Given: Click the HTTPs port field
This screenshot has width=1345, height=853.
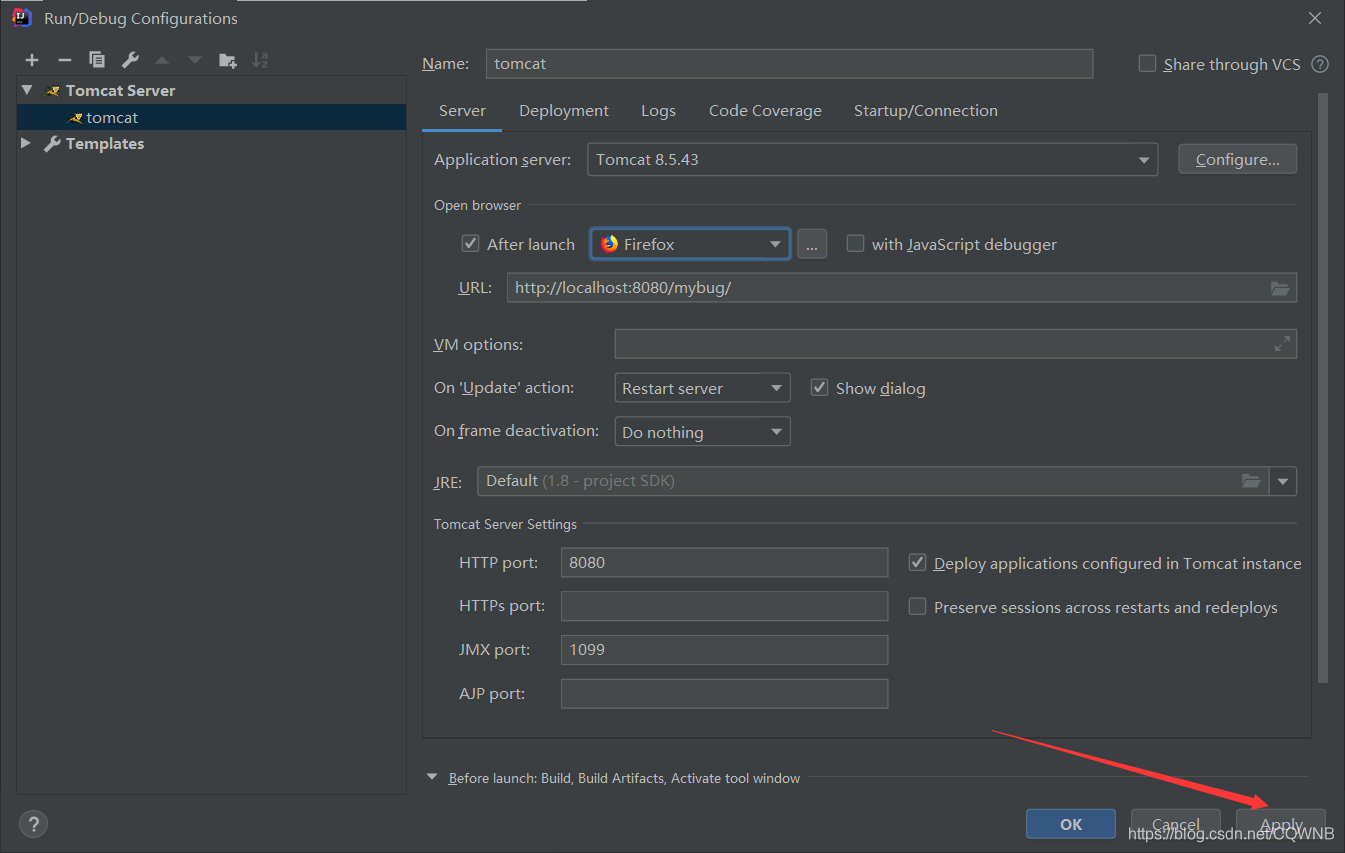Looking at the screenshot, I should point(724,606).
